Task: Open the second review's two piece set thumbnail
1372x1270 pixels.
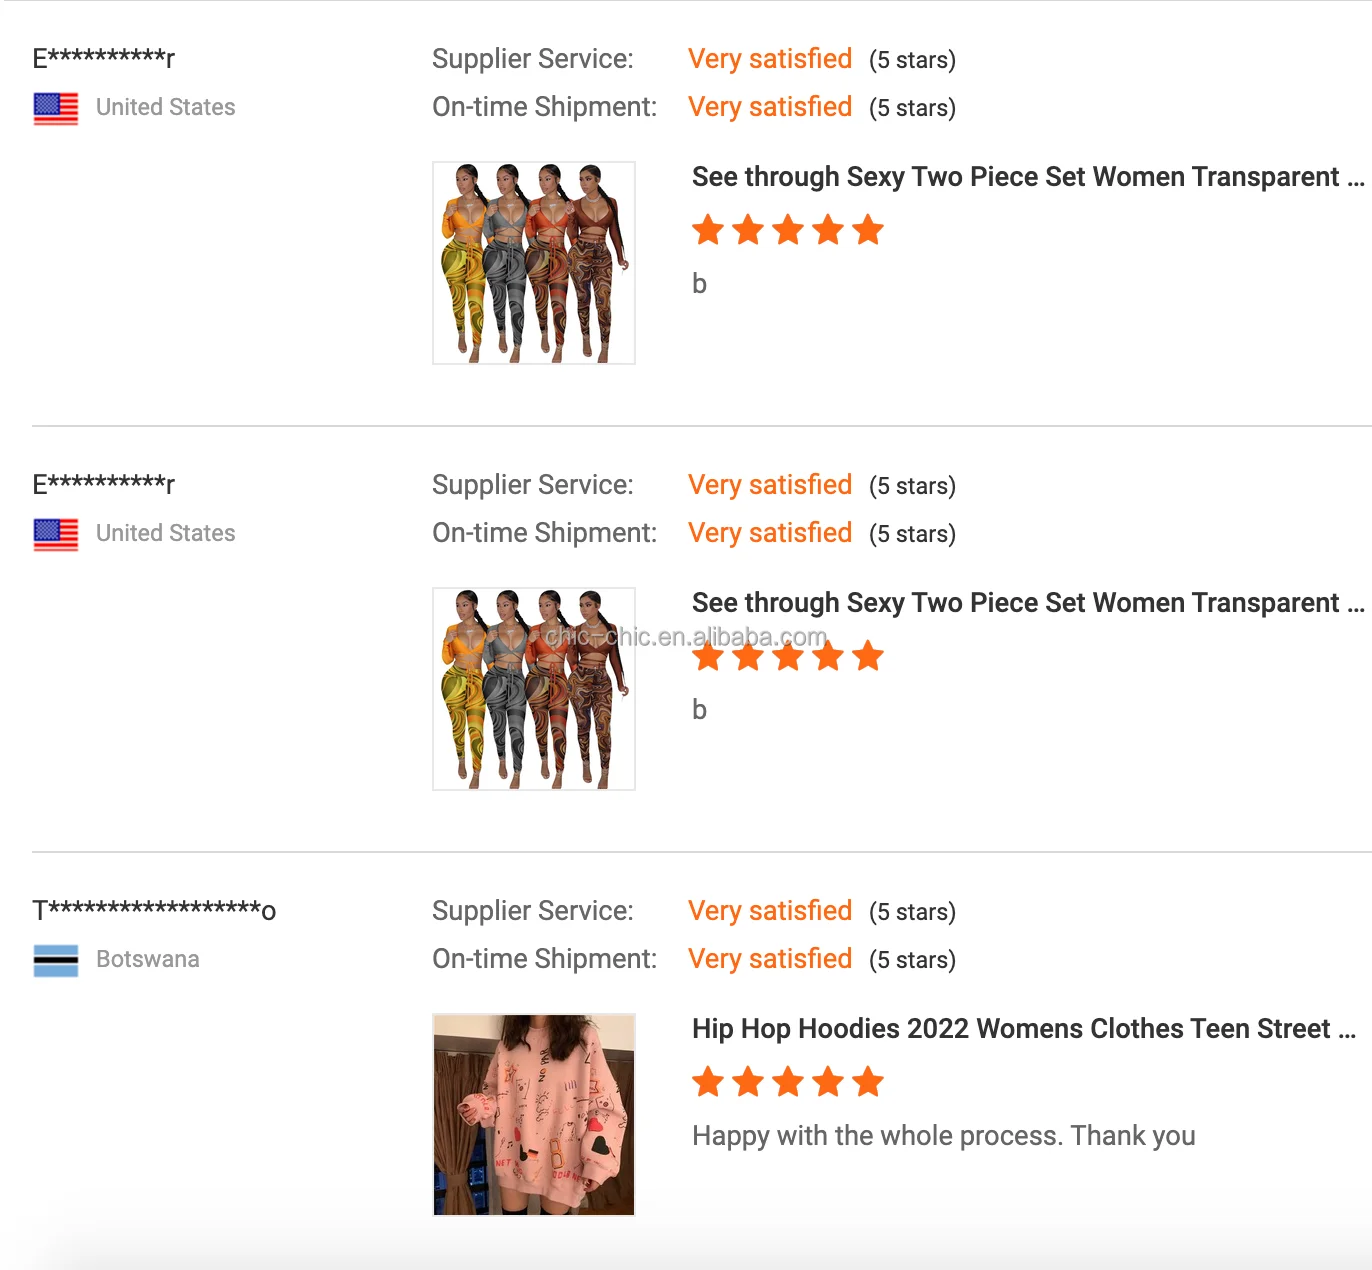Action: [534, 689]
